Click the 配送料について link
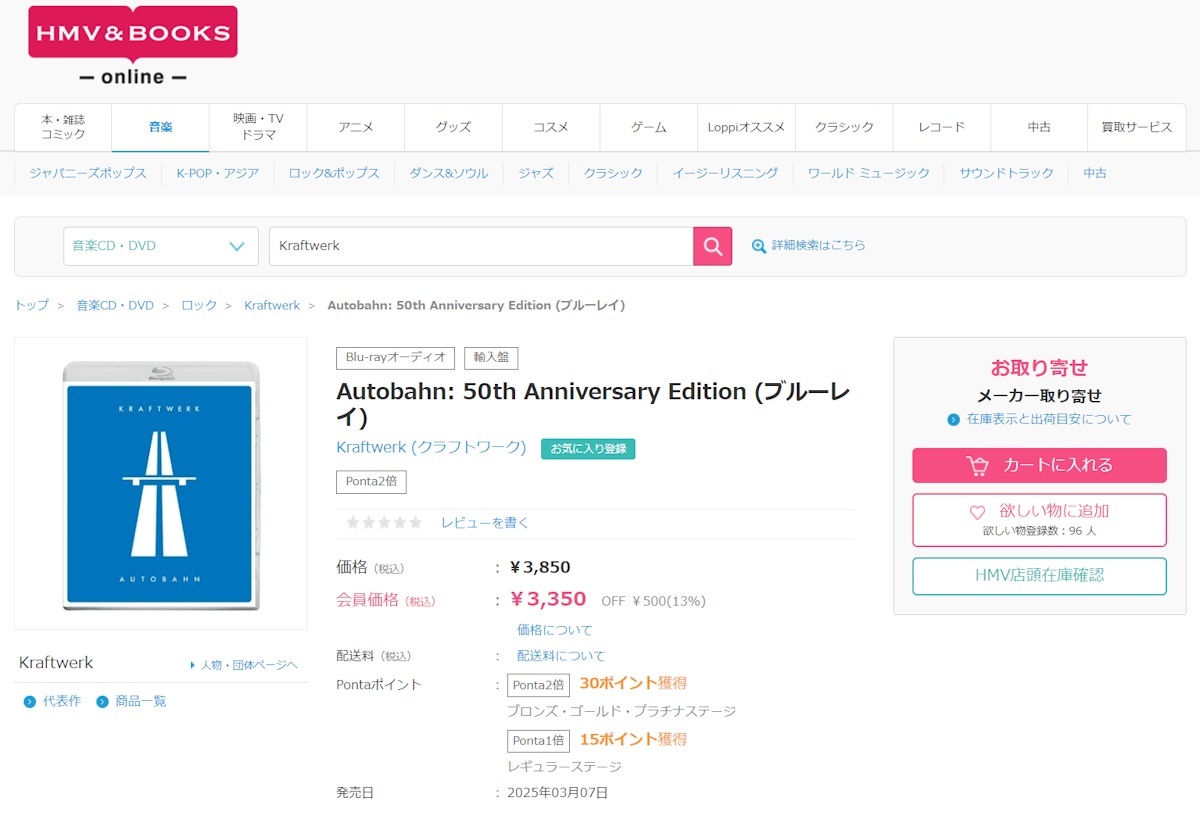The width and height of the screenshot is (1200, 816). pyautogui.click(x=561, y=656)
